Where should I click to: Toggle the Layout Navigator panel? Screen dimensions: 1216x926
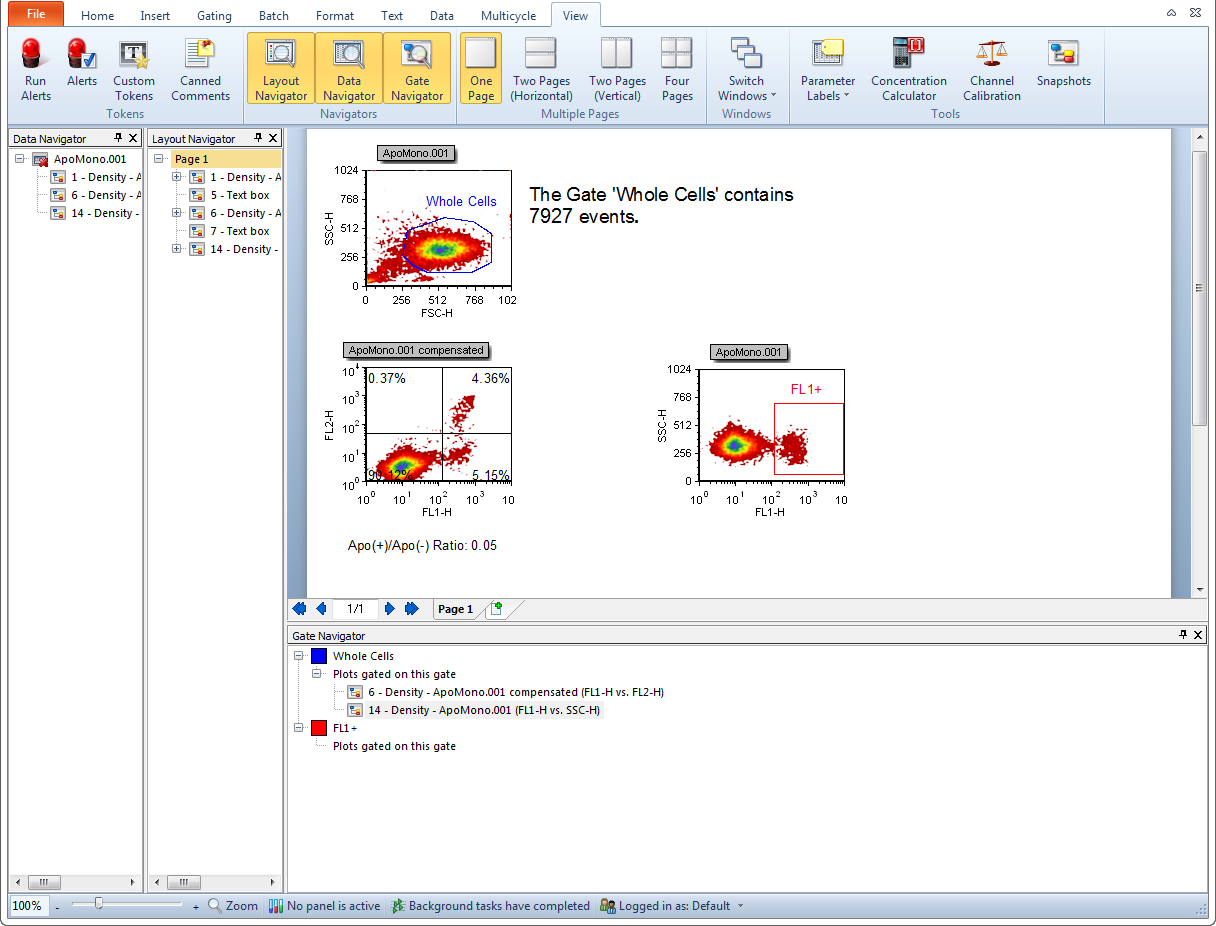[x=281, y=69]
